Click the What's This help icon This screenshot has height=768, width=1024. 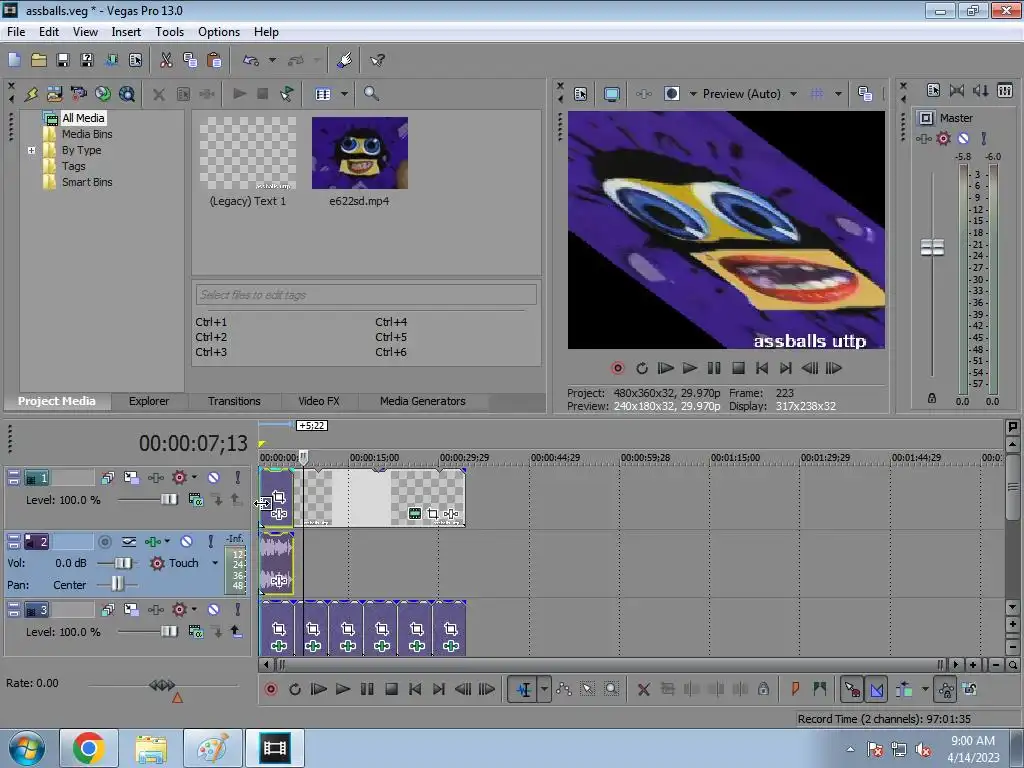coord(377,60)
